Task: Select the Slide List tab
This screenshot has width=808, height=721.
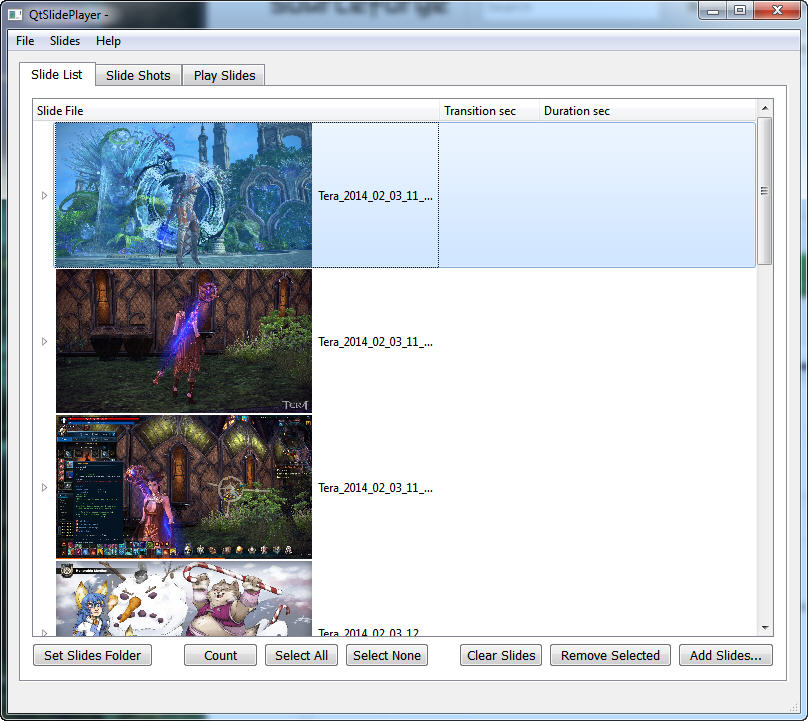Action: (x=57, y=75)
